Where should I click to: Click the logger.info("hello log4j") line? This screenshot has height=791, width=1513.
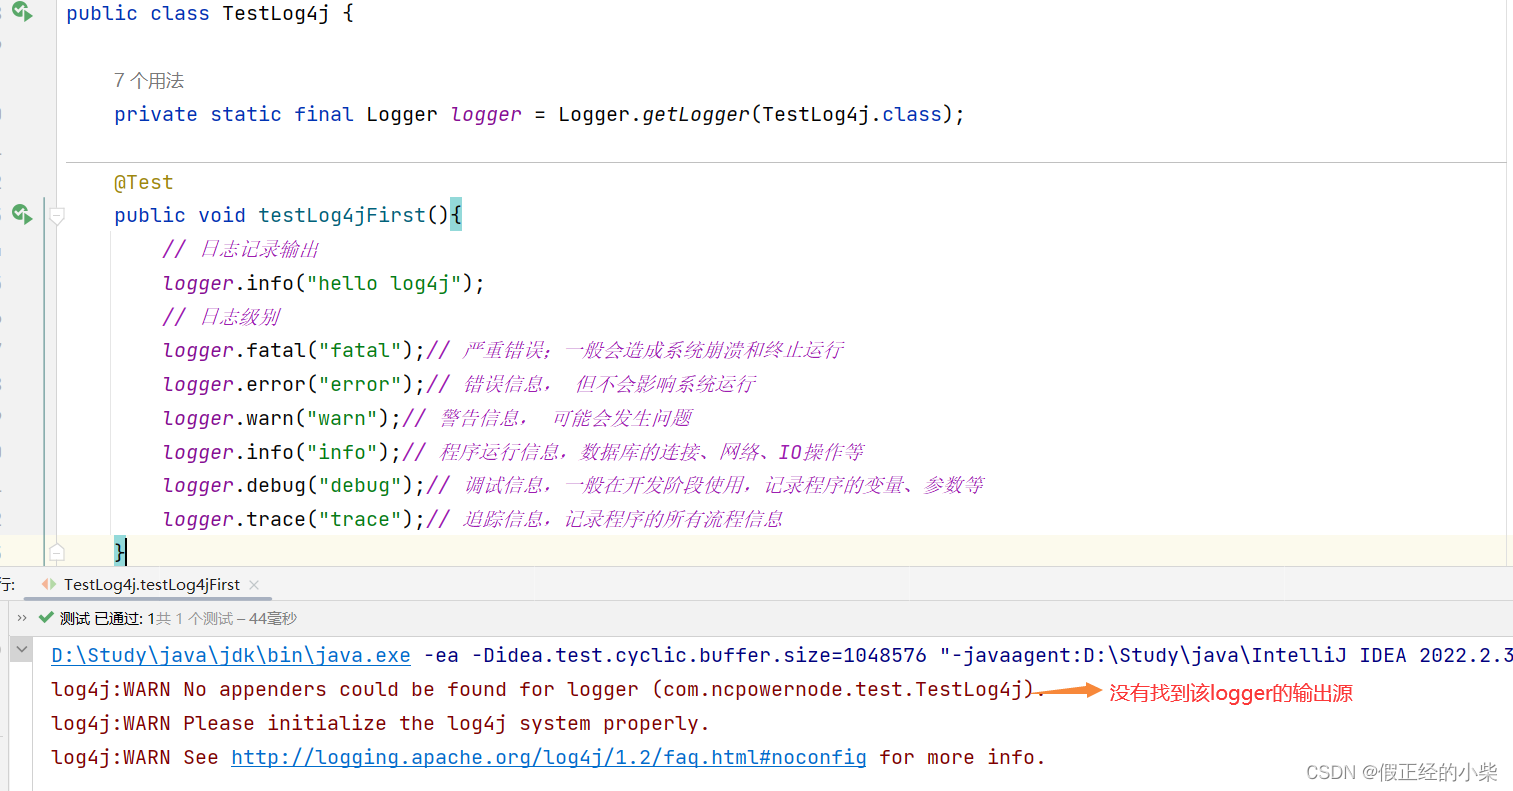(x=323, y=283)
